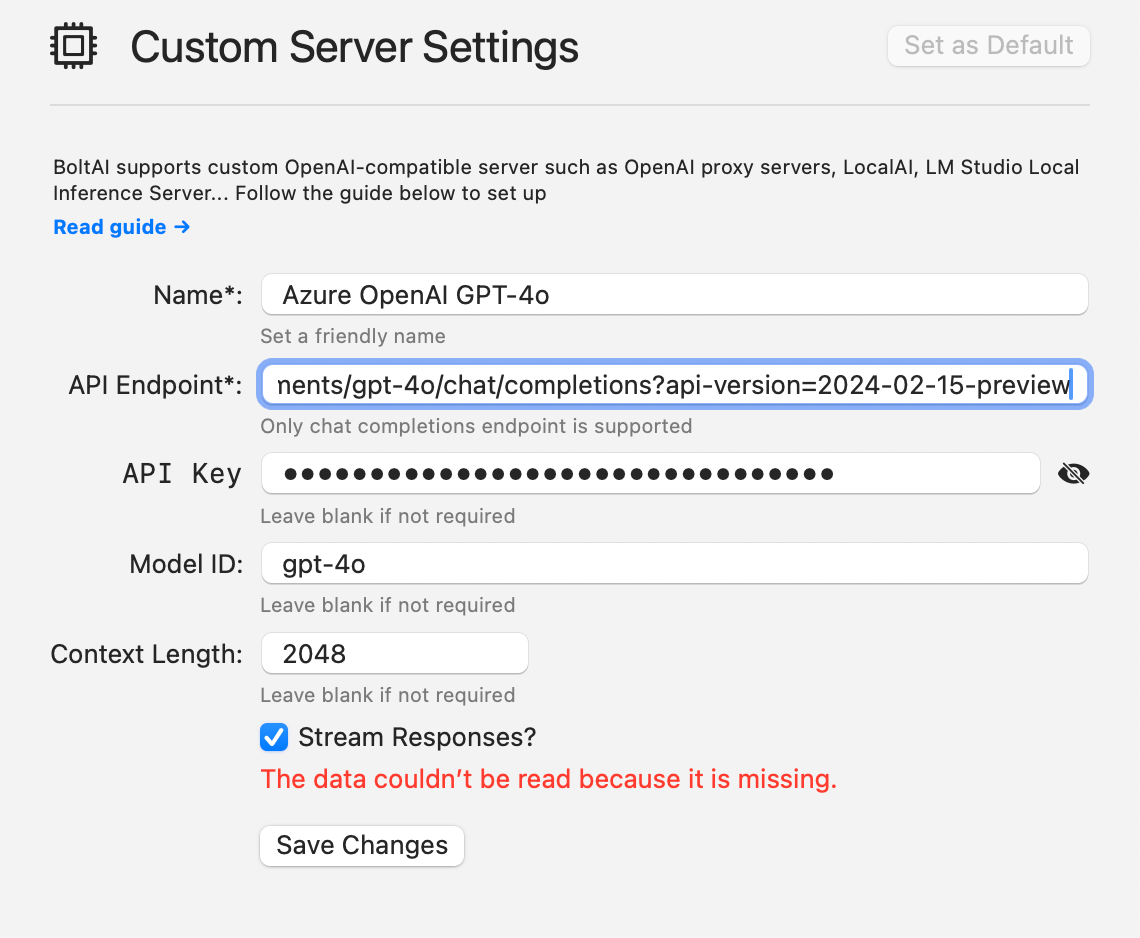Viewport: 1140px width, 938px height.
Task: Select the Model ID field
Action: (x=674, y=564)
